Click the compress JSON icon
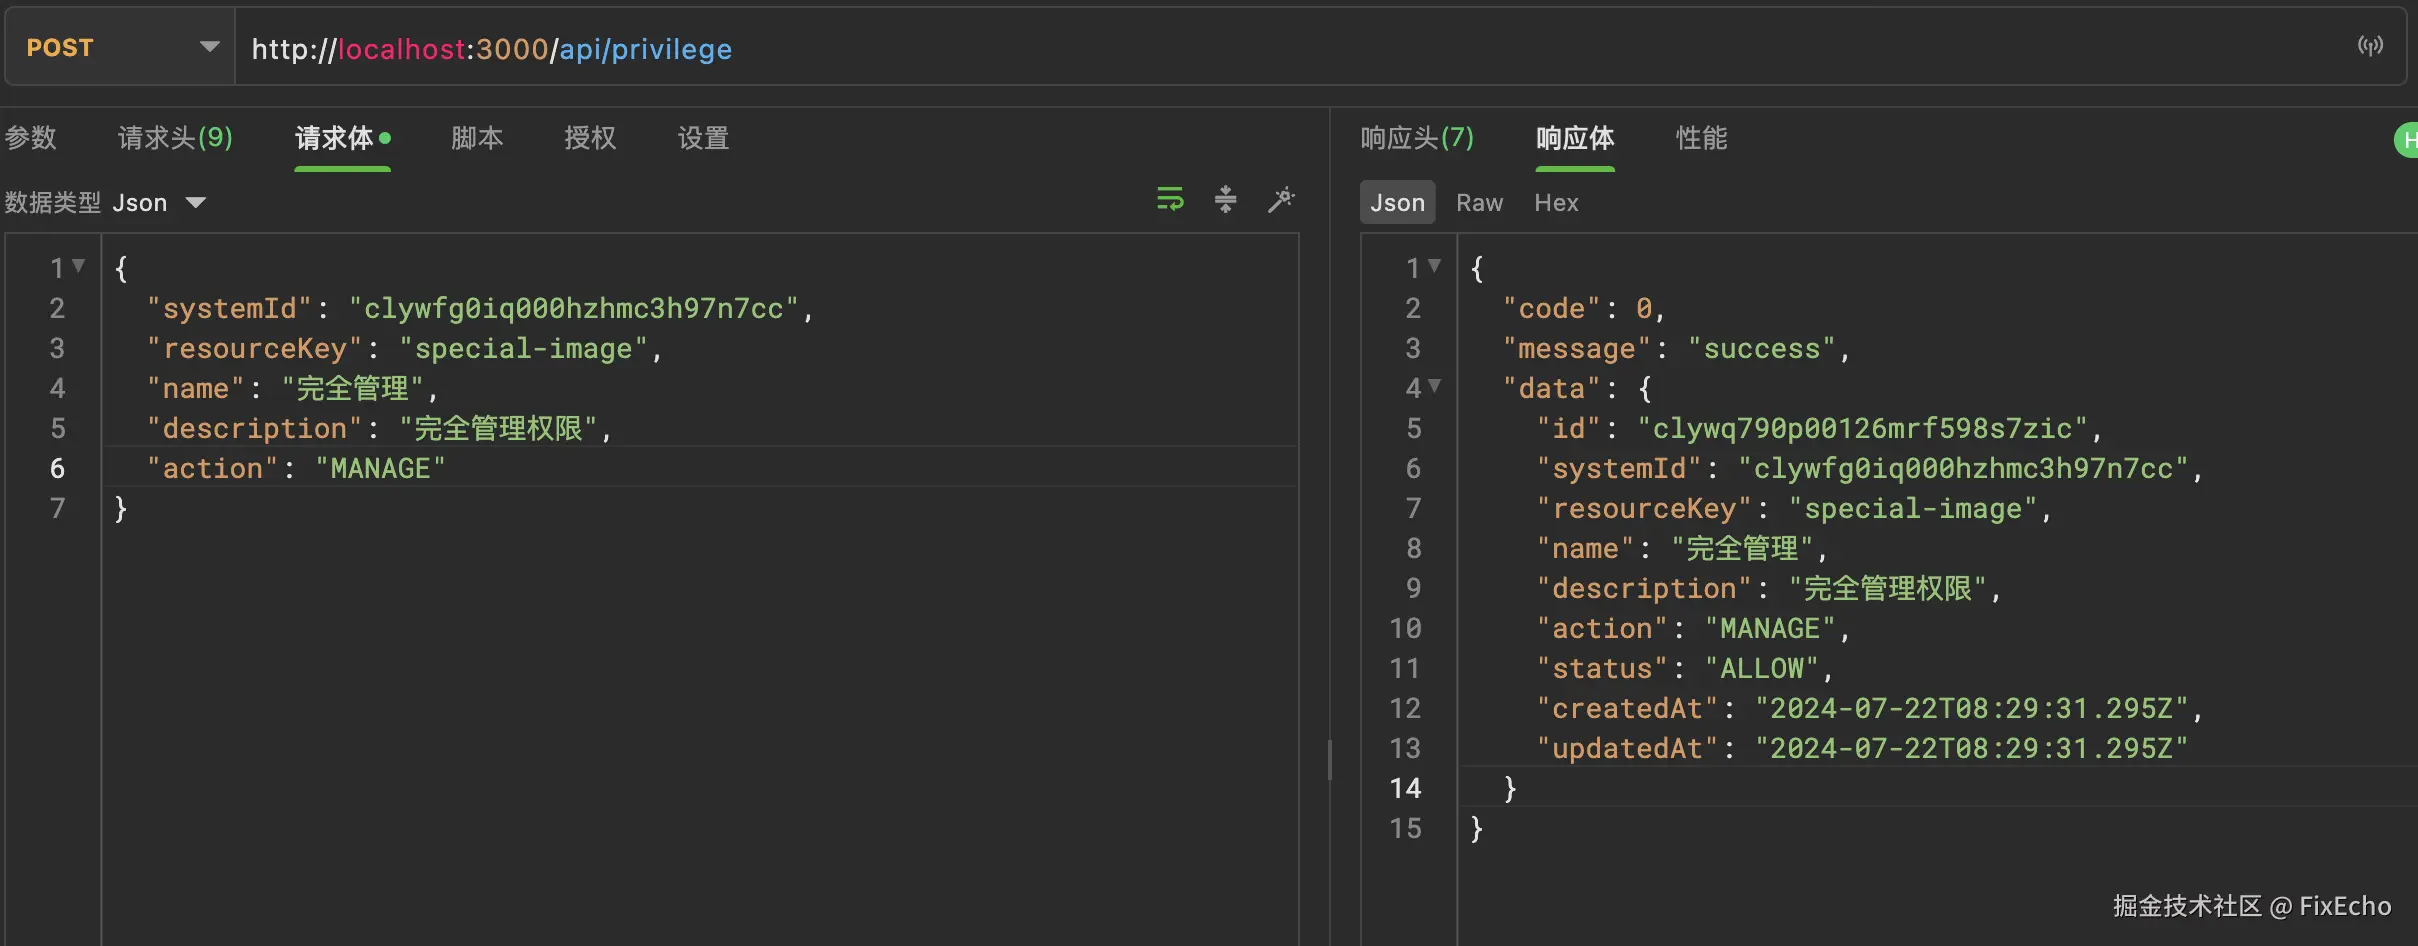 tap(1225, 199)
